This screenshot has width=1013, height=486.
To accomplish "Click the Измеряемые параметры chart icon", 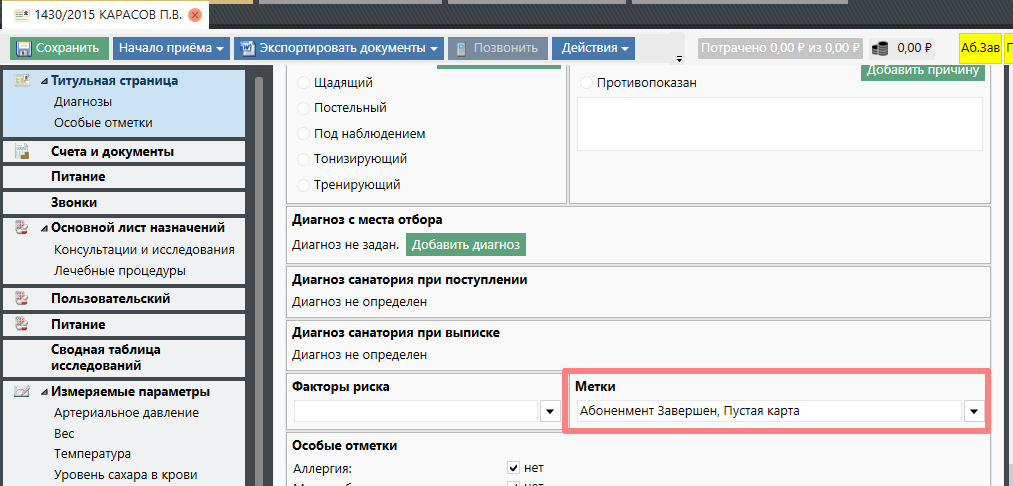I will tap(22, 392).
